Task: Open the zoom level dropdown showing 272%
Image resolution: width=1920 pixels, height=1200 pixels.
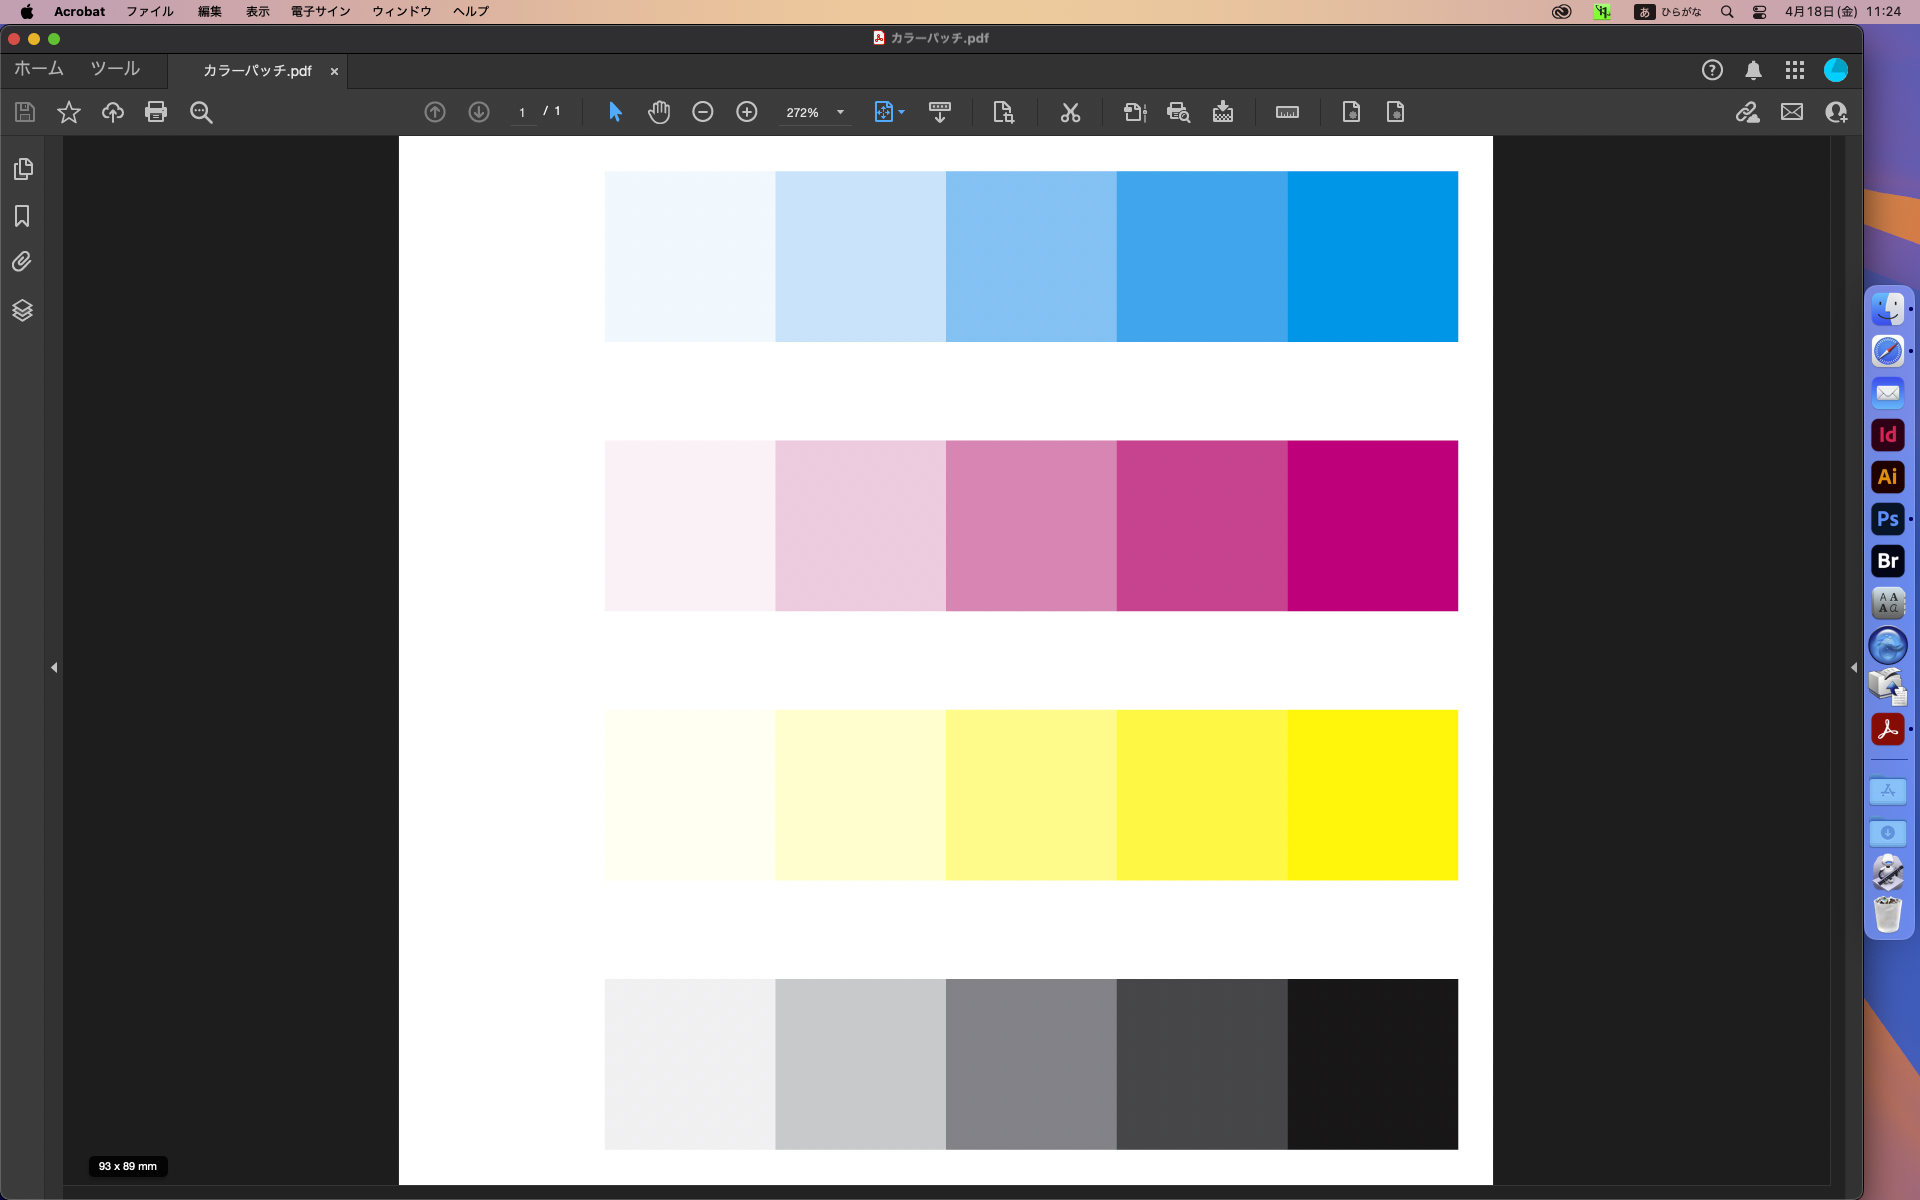Action: tap(840, 112)
